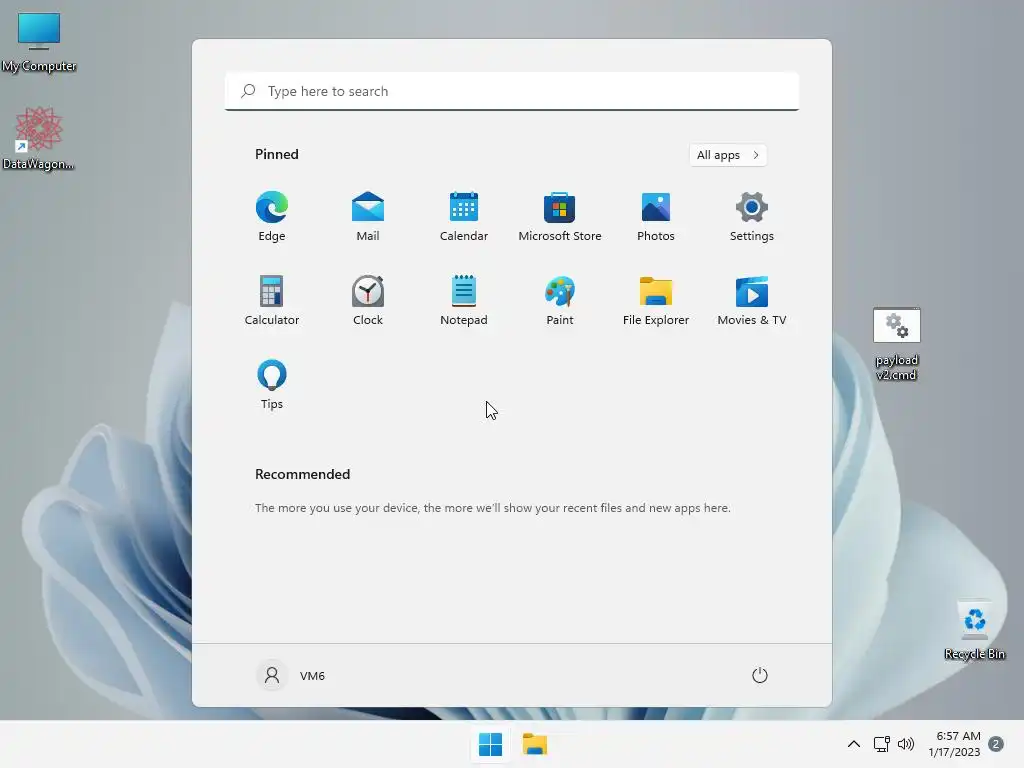Open the Tips app
The image size is (1024, 768).
(272, 384)
